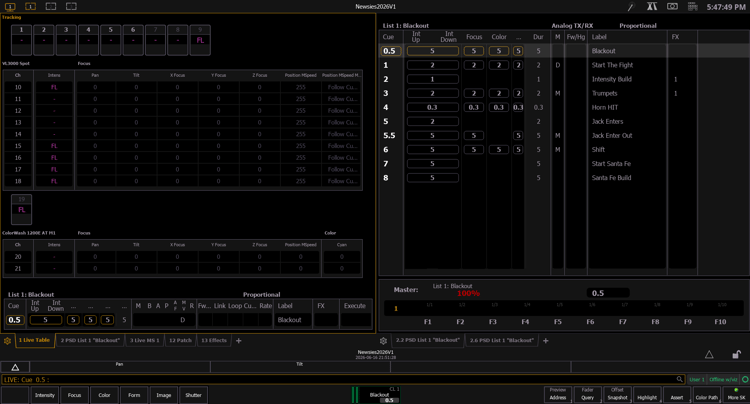Screen dimensions: 750x404
Task: Select channel 9 tile showing FL
Action: pos(200,40)
